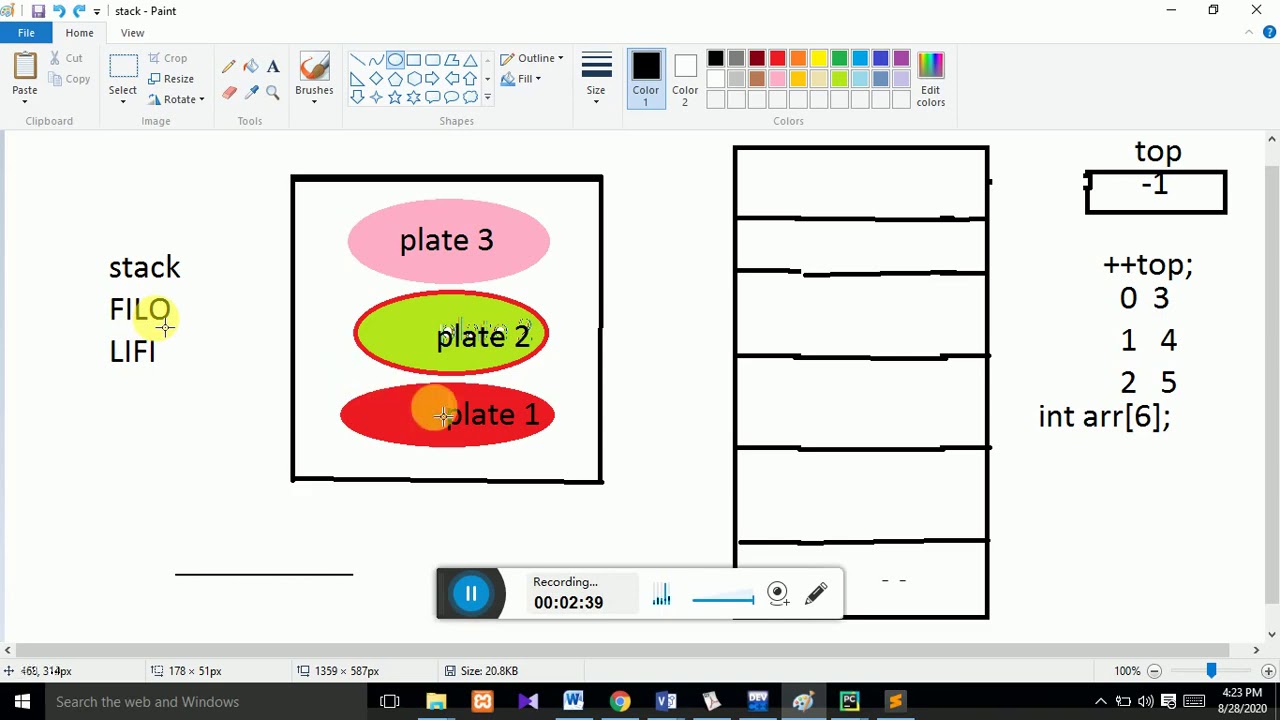
Task: Click the Cut button
Action: point(66,58)
